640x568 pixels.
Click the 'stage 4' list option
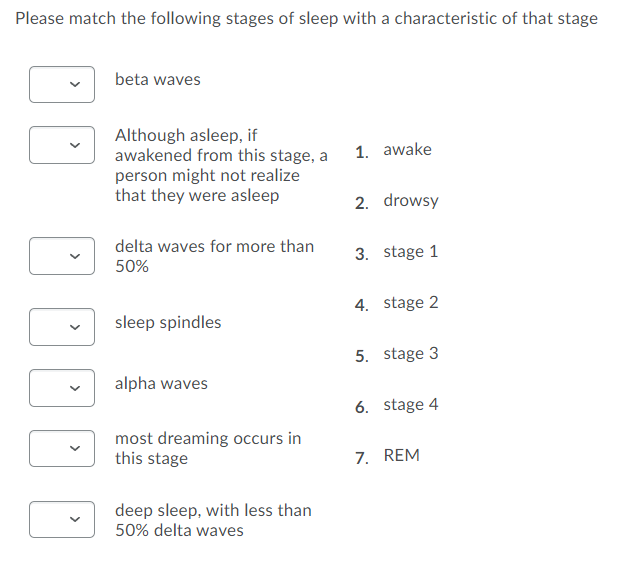click(x=410, y=405)
